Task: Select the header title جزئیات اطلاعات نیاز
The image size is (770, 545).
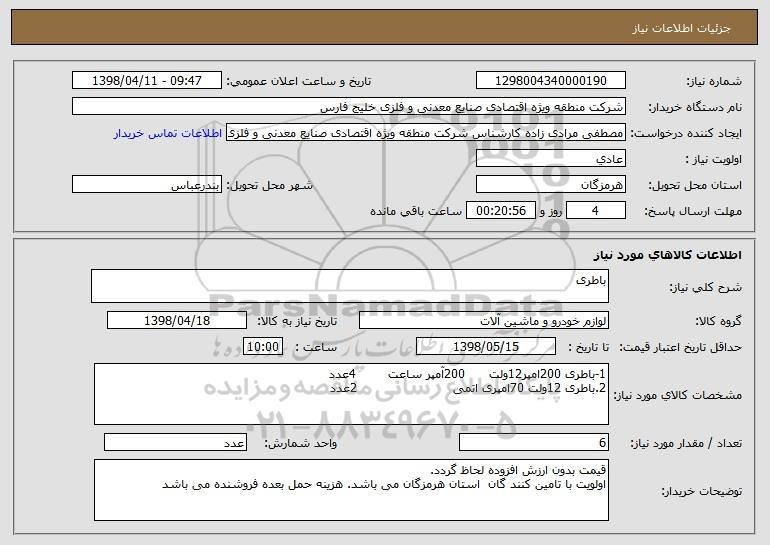Action: tap(681, 28)
